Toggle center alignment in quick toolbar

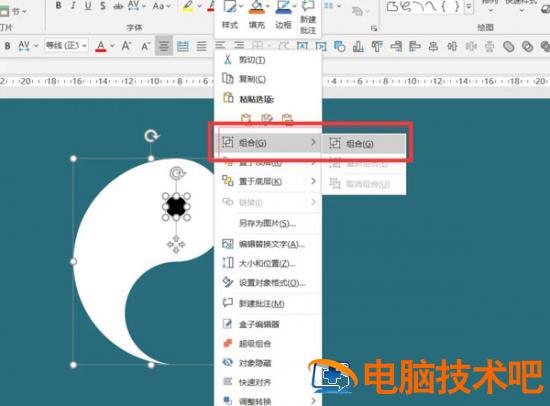tap(164, 46)
